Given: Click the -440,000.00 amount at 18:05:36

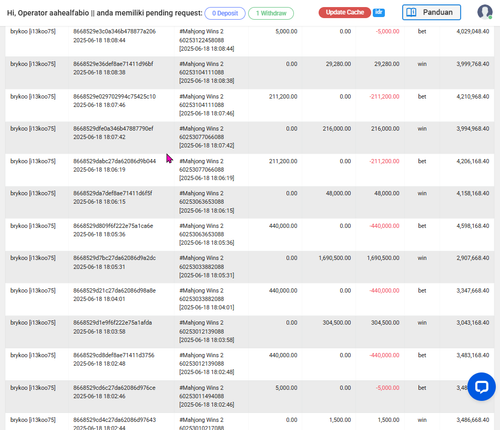Looking at the screenshot, I should coord(384,226).
